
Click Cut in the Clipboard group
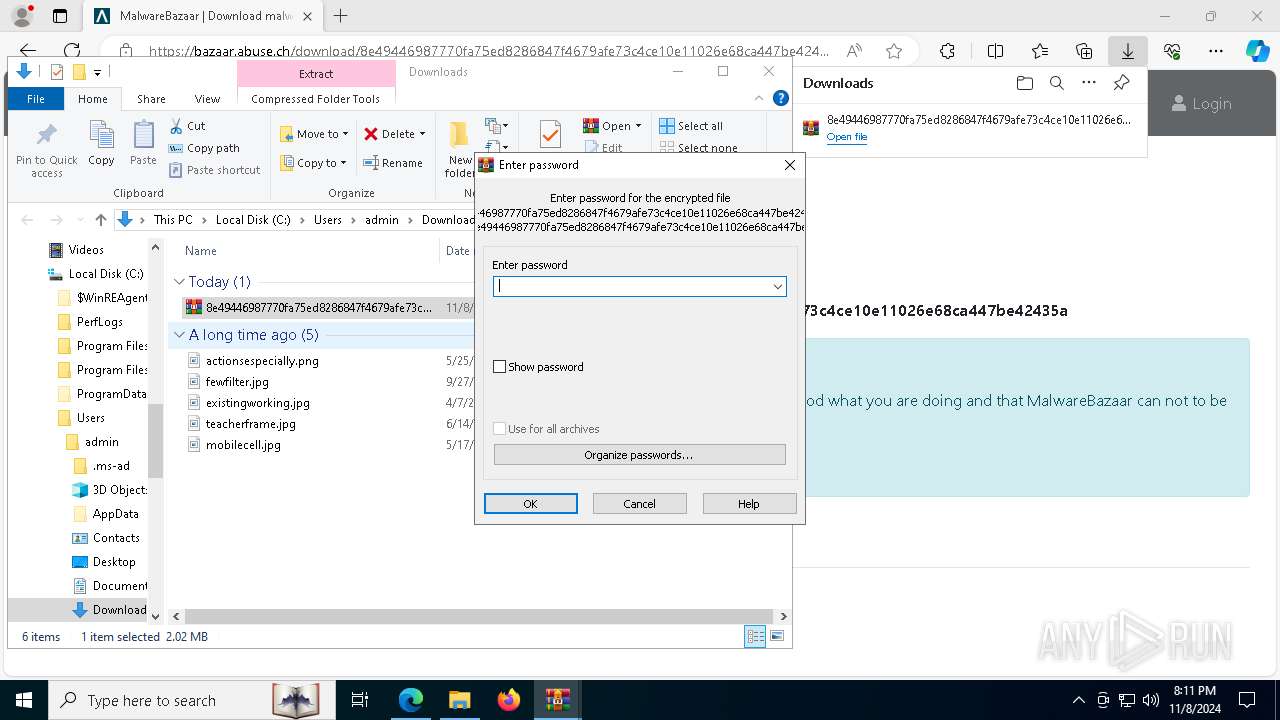187,126
